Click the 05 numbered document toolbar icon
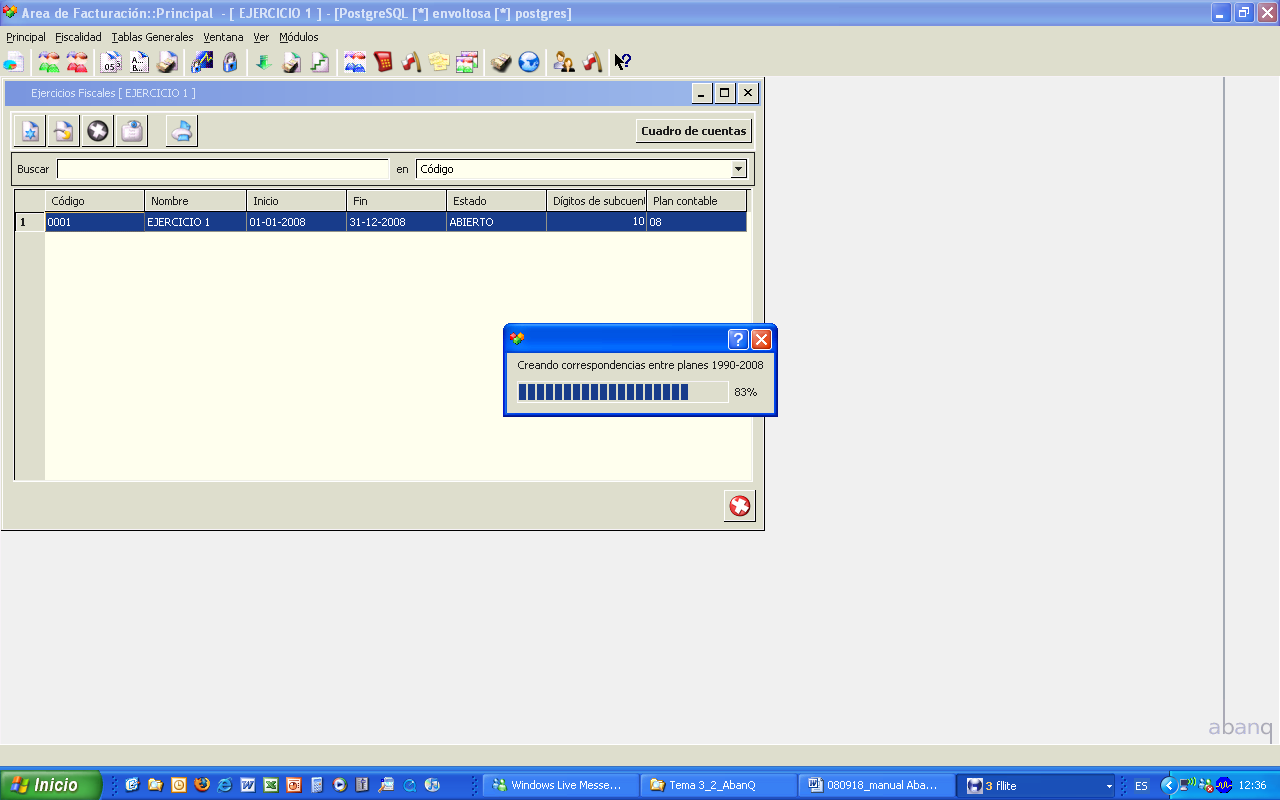Viewport: 1280px width, 800px height. [x=111, y=62]
